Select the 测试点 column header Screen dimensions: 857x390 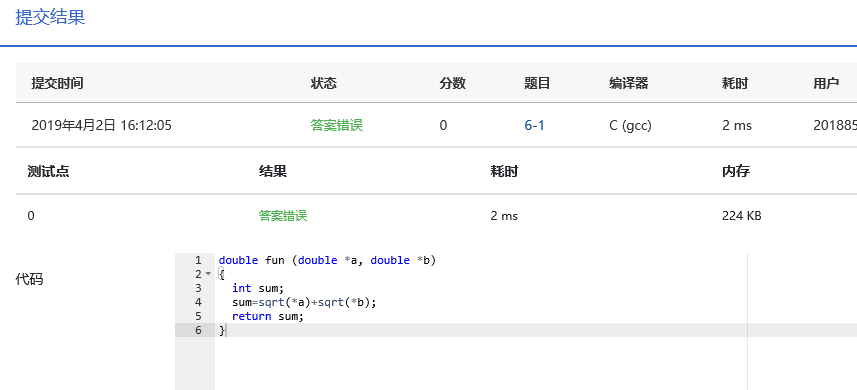(48, 172)
